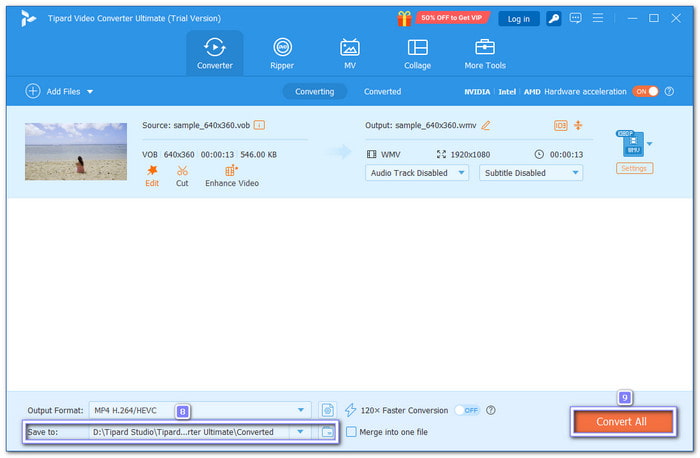Viewport: 700px width, 458px height.
Task: Open Hardware acceleration help icon
Action: coord(669,92)
